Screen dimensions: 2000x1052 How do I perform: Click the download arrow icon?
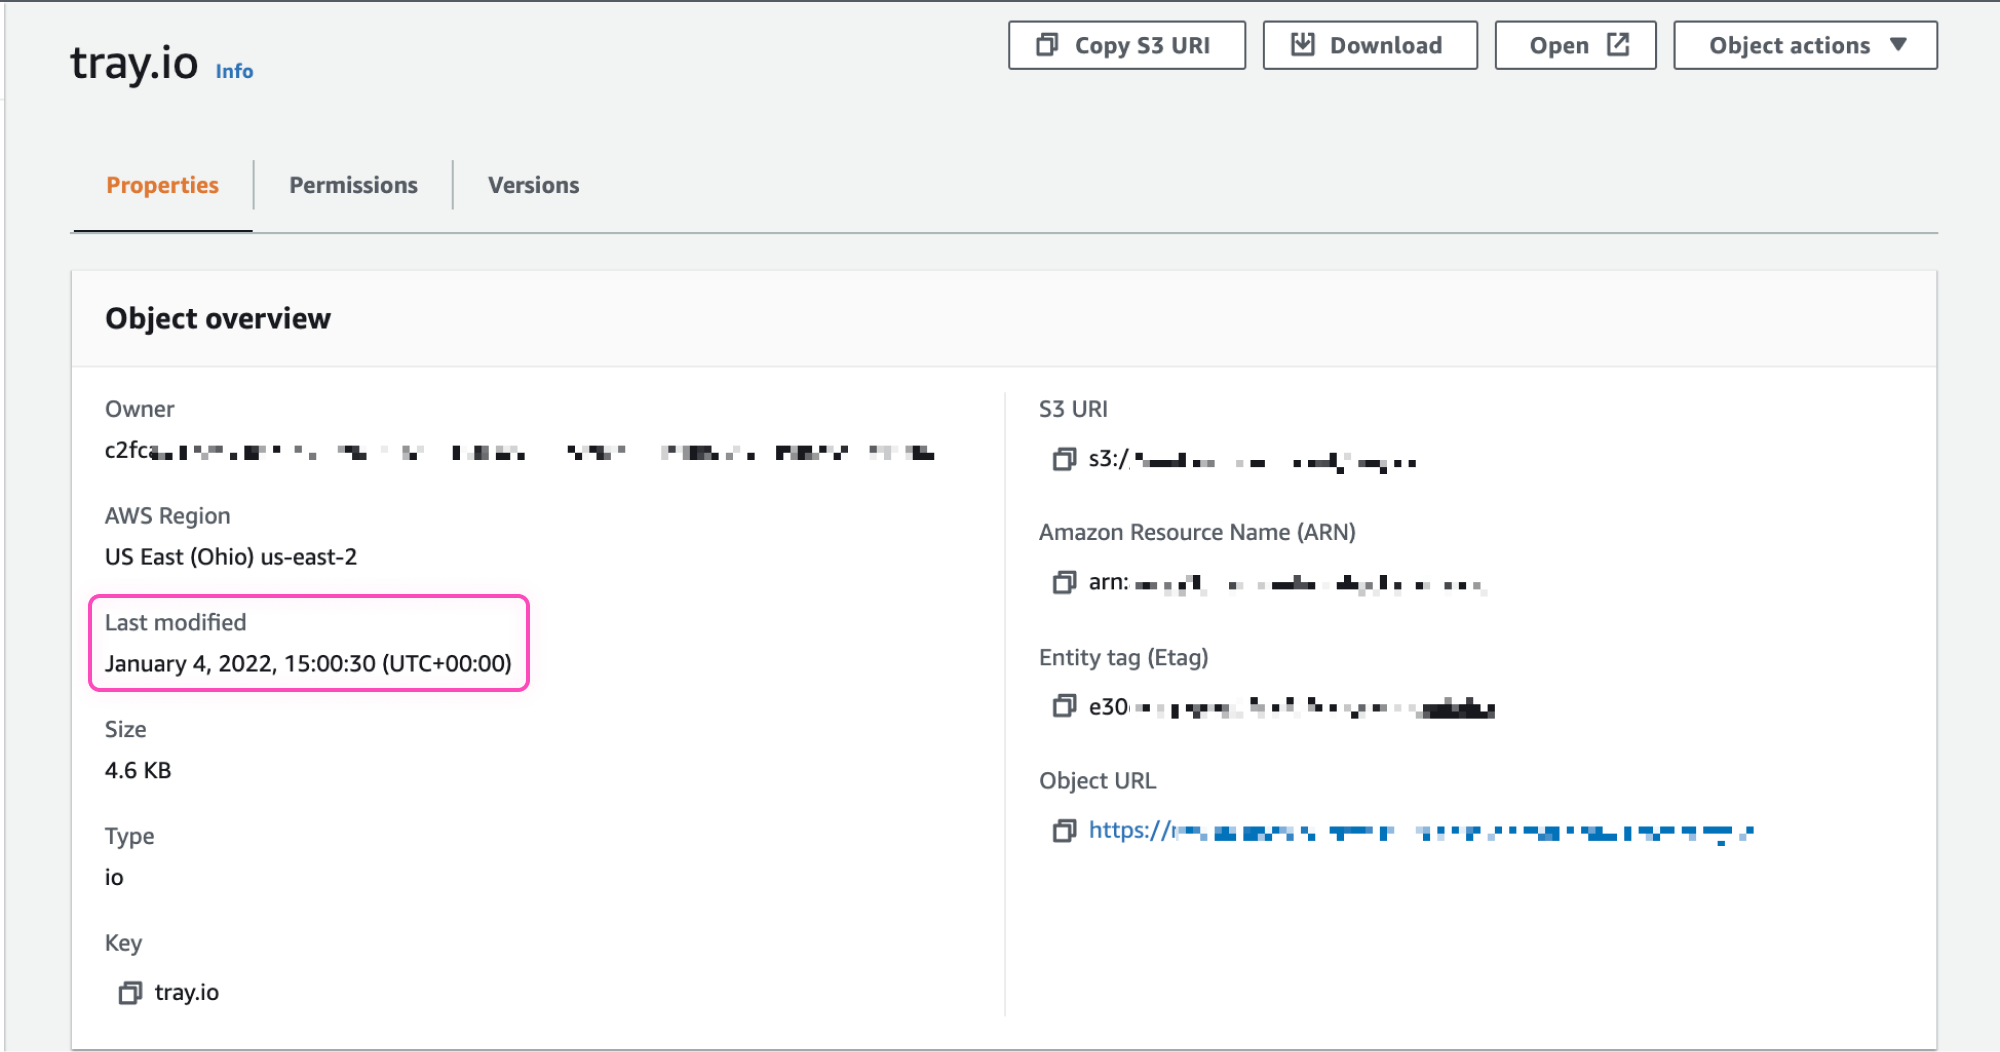(x=1302, y=45)
